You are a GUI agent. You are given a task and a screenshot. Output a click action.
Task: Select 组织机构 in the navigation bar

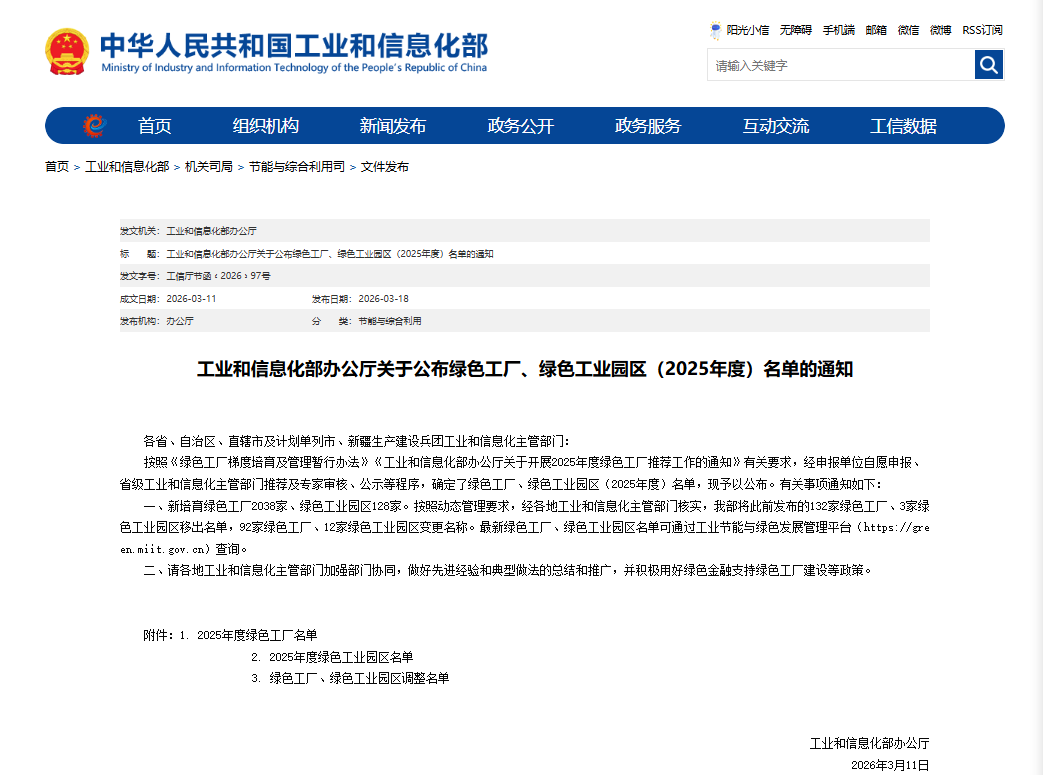(x=266, y=126)
